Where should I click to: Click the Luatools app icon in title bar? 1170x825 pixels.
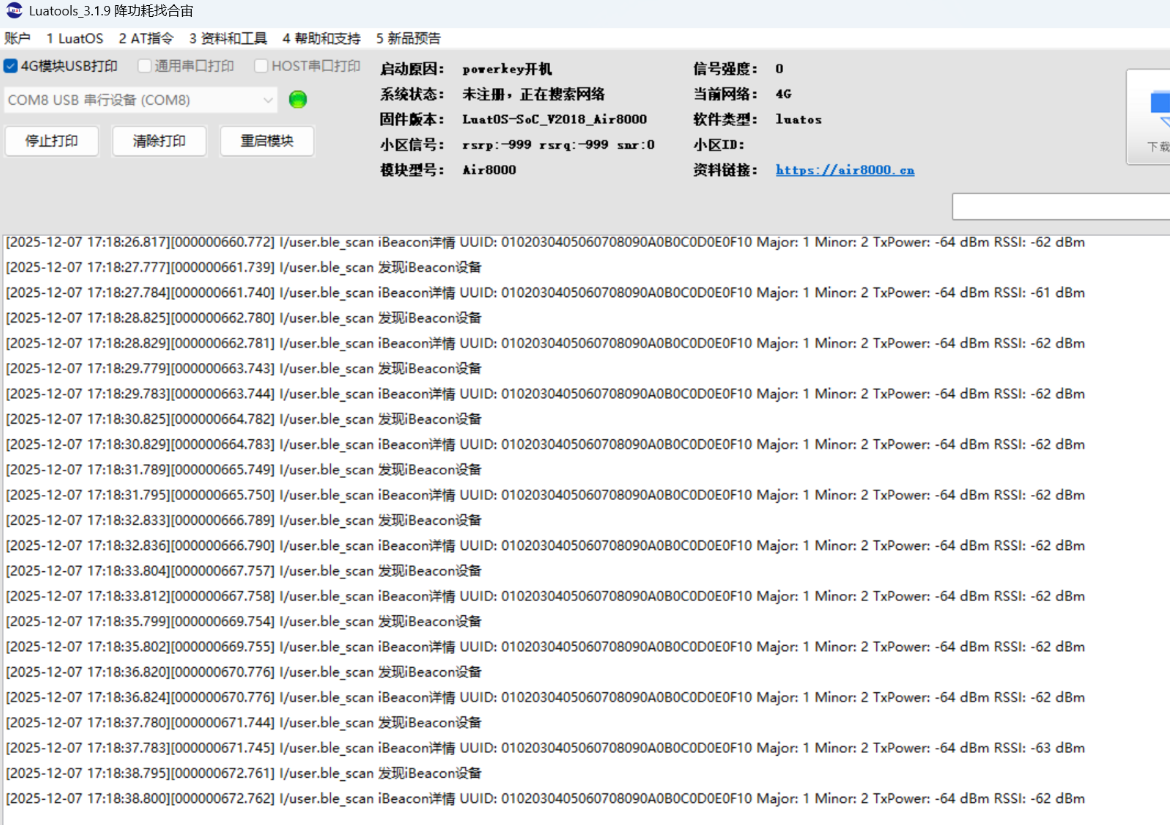pyautogui.click(x=14, y=11)
